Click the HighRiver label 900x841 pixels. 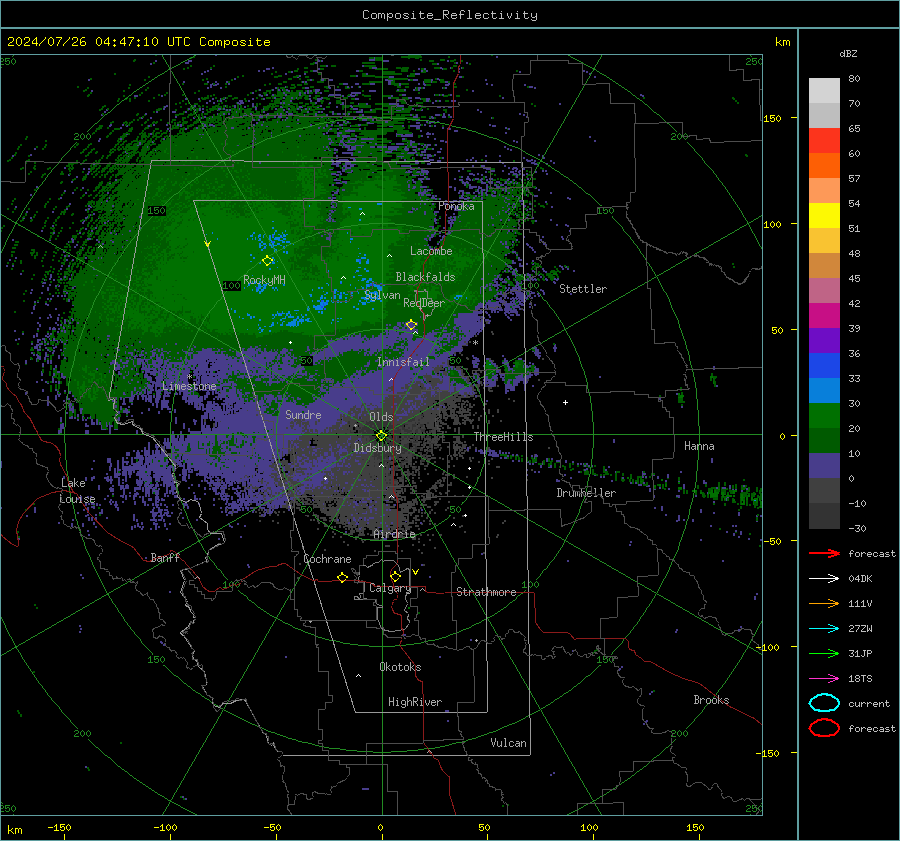[415, 702]
